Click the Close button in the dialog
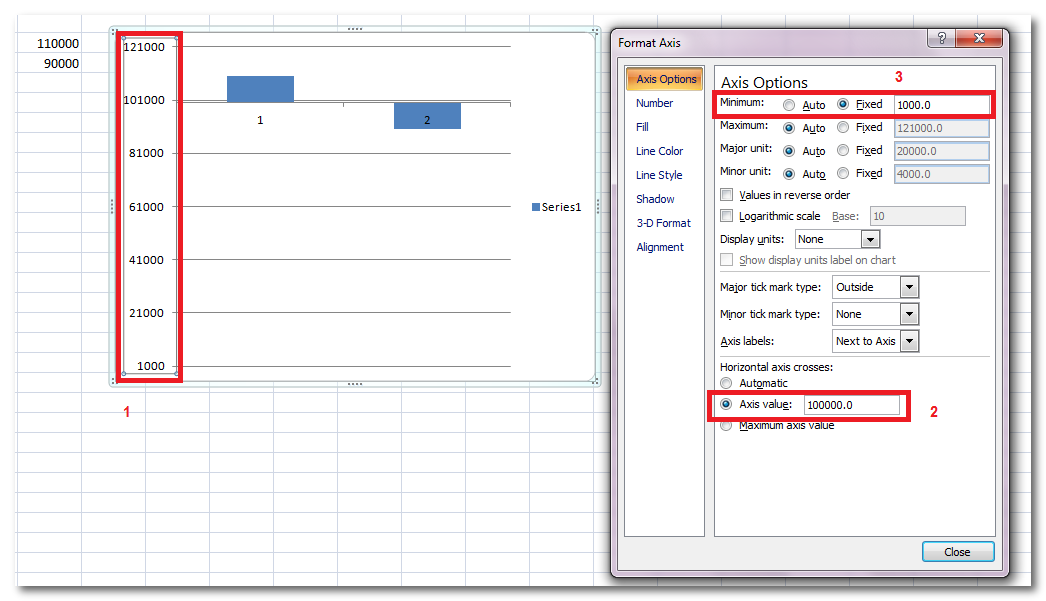Viewport: 1046px width, 601px height. (957, 552)
